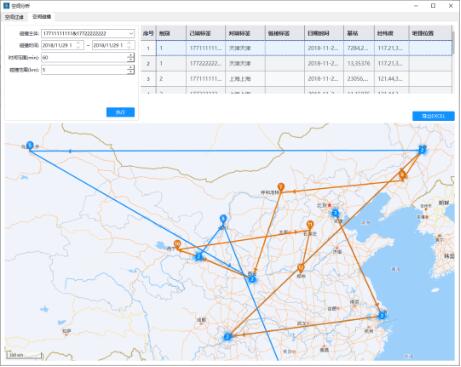
Task: Select table row 3 with 121.44 longitude
Action: click(x=296, y=79)
